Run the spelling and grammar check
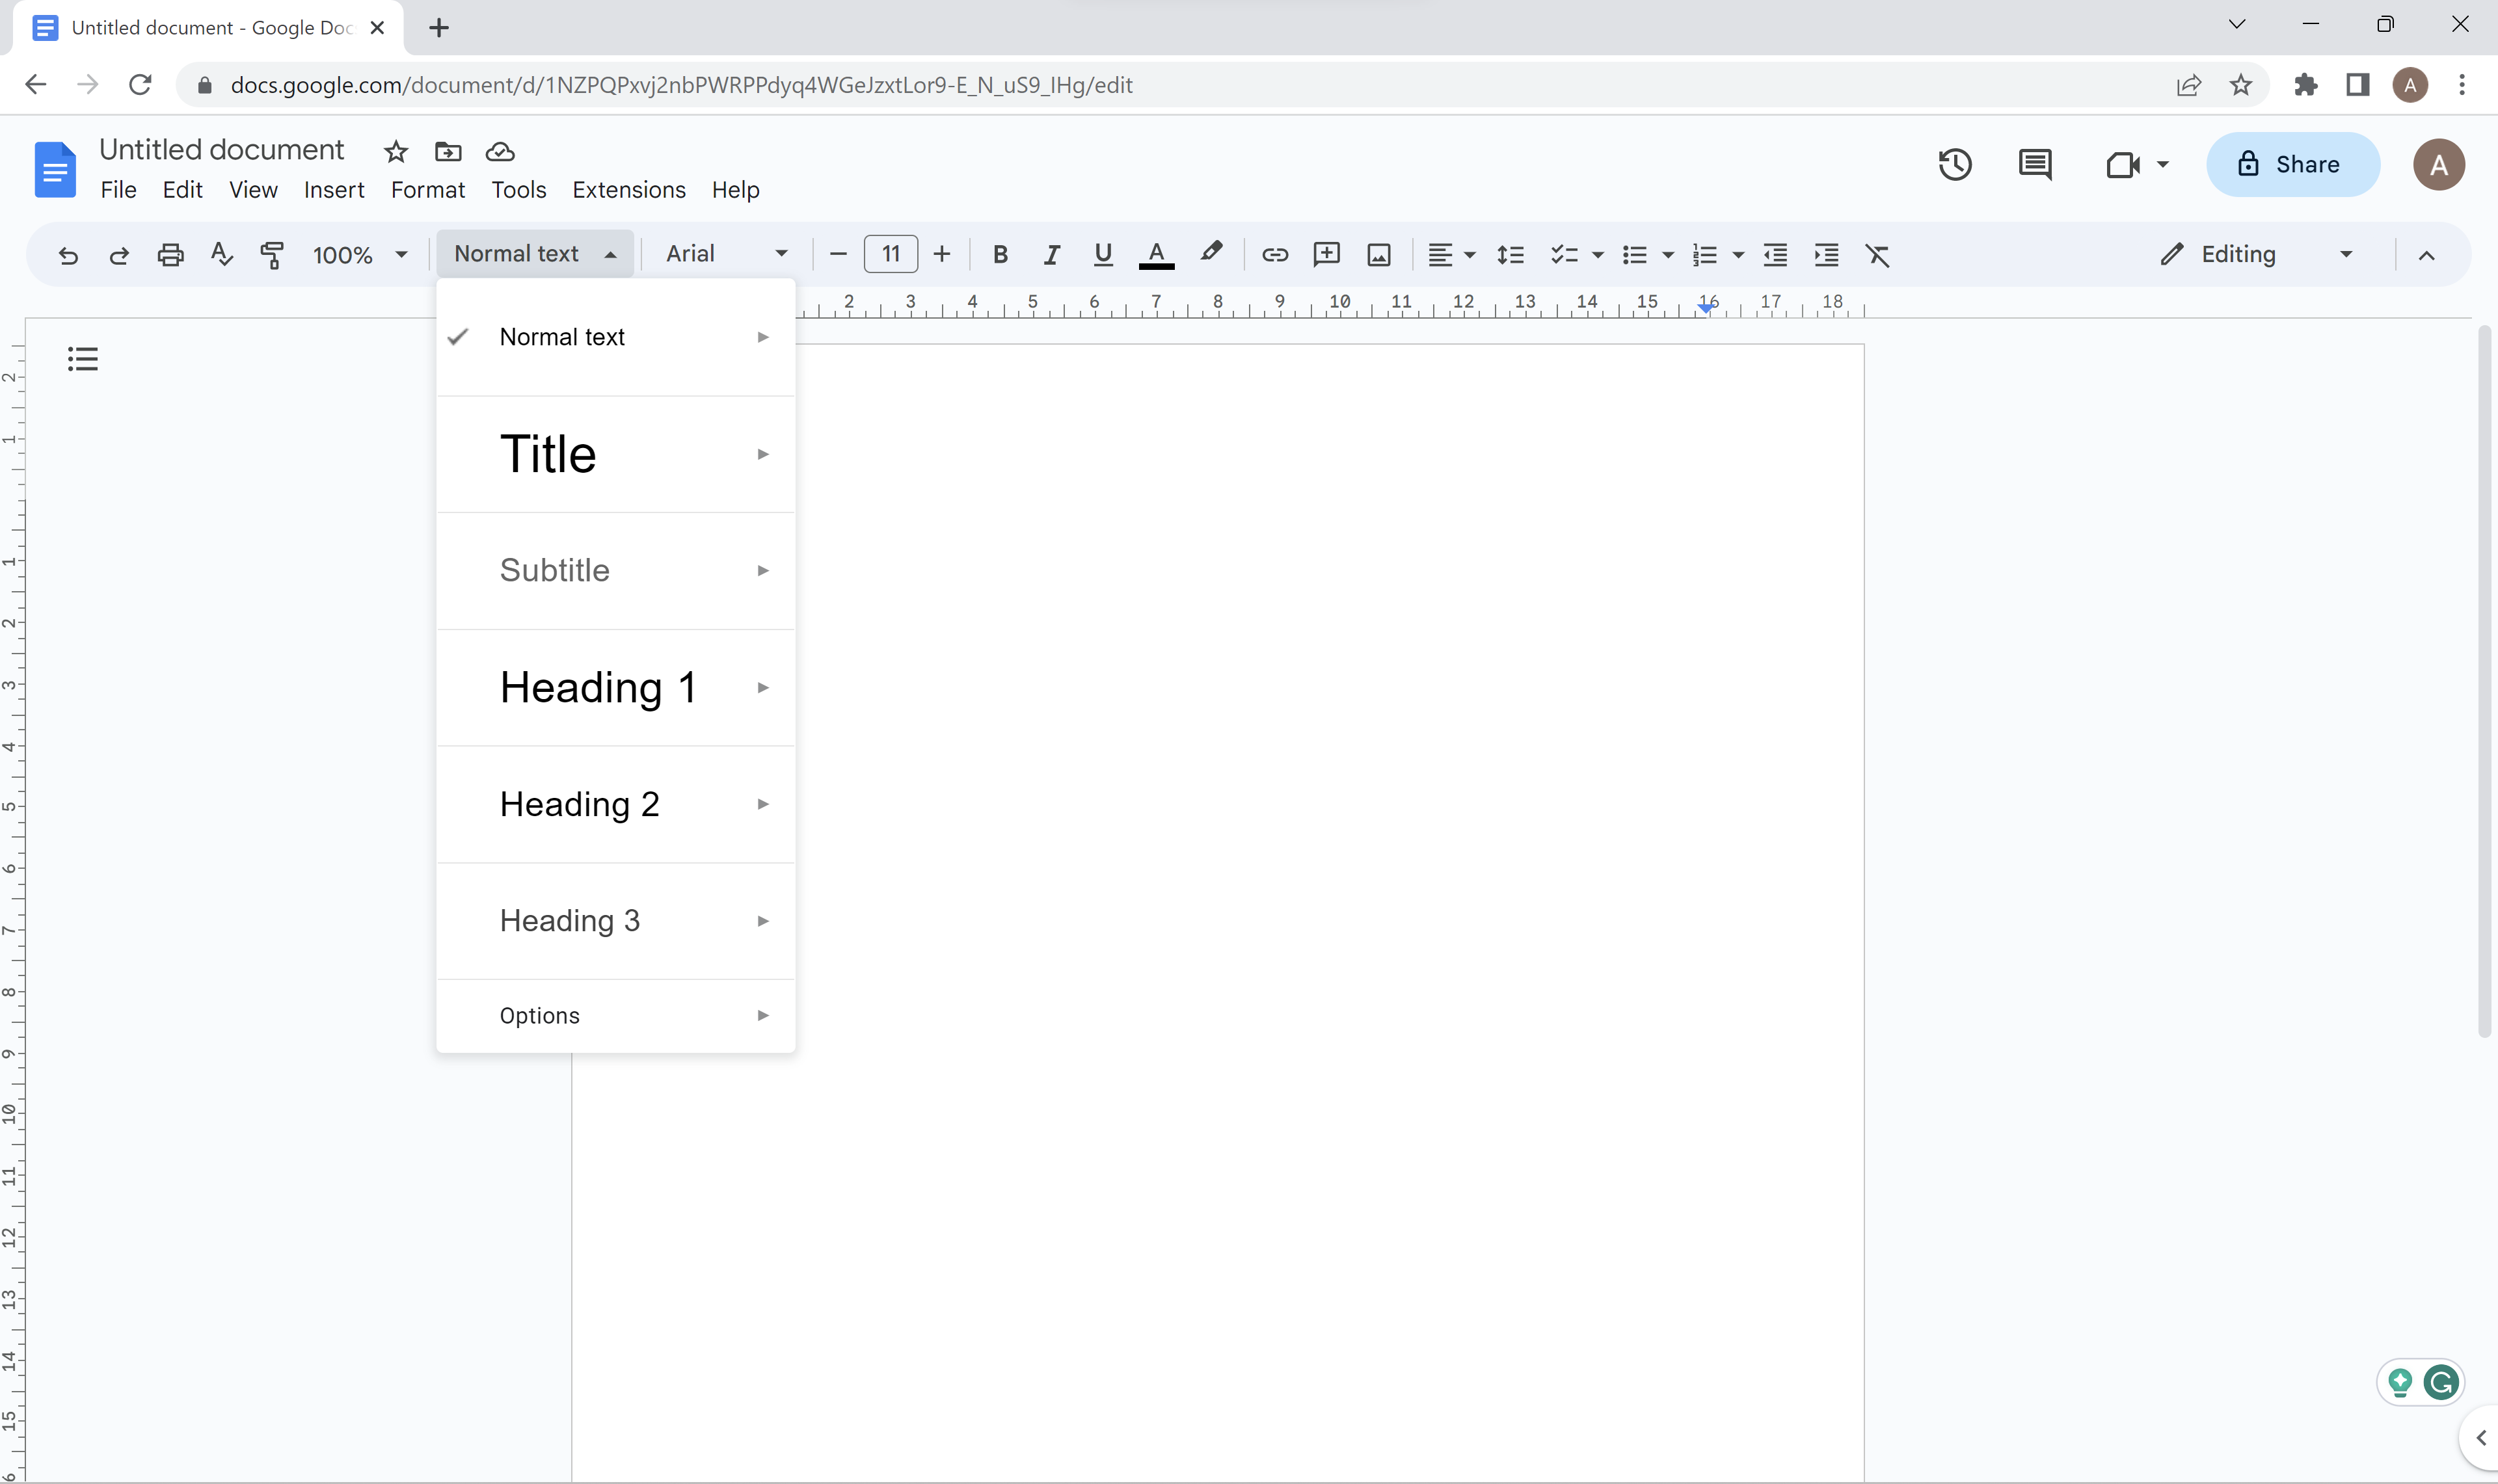 click(x=221, y=255)
